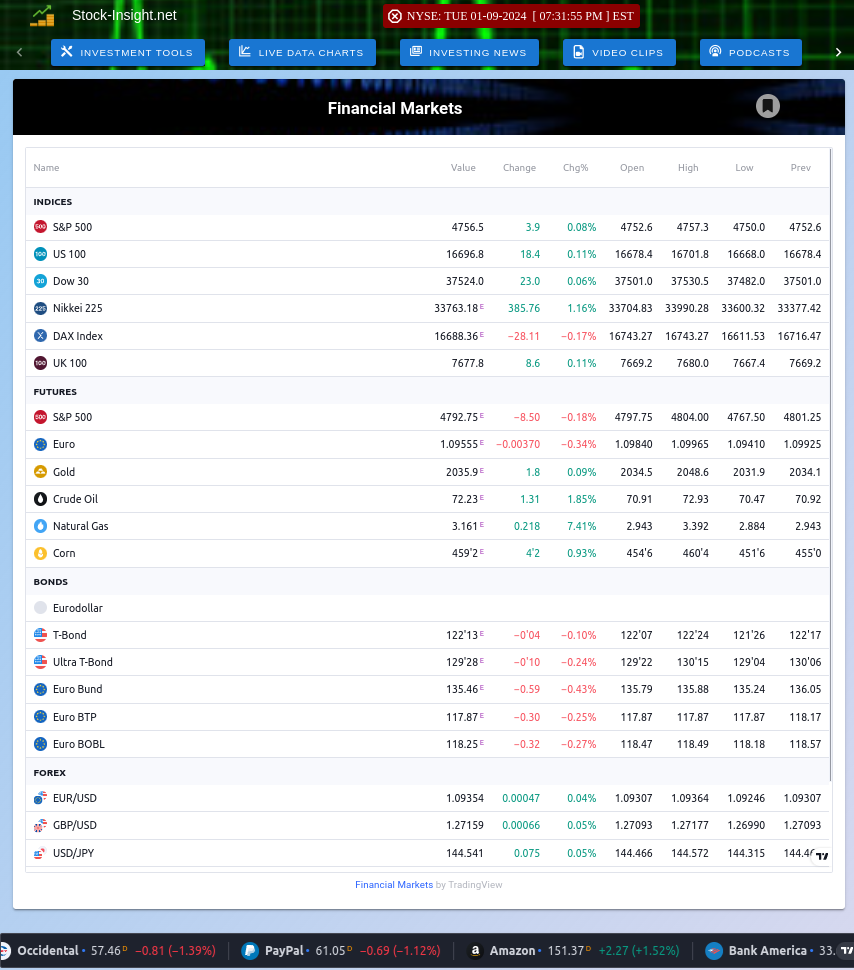
Task: Click the Dow 30 row icon
Action: 40,281
